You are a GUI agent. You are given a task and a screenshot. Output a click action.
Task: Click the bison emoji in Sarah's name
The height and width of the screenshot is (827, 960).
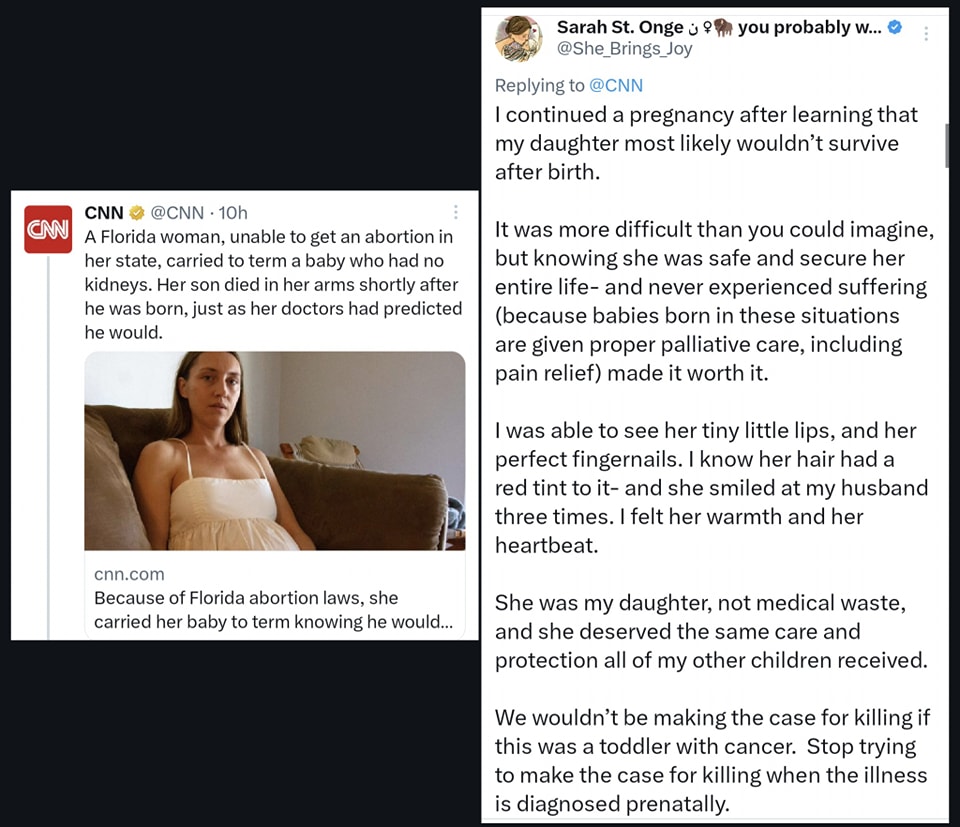click(x=723, y=27)
